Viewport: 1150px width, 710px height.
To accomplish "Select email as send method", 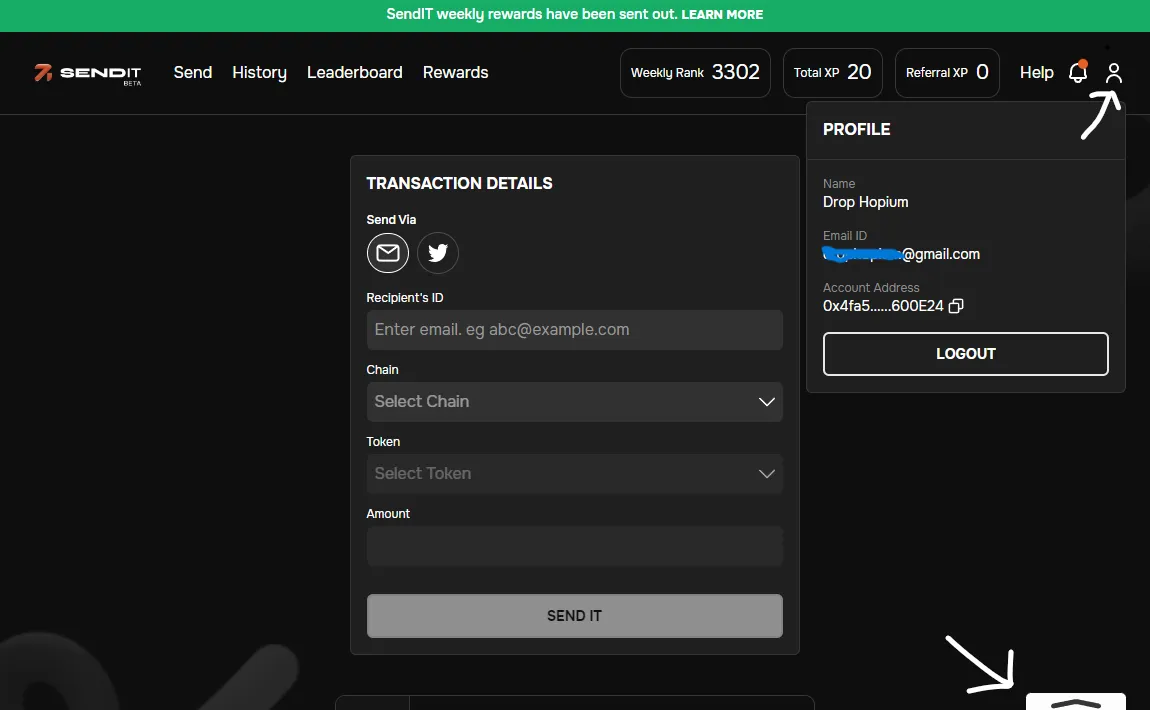I will pyautogui.click(x=387, y=253).
